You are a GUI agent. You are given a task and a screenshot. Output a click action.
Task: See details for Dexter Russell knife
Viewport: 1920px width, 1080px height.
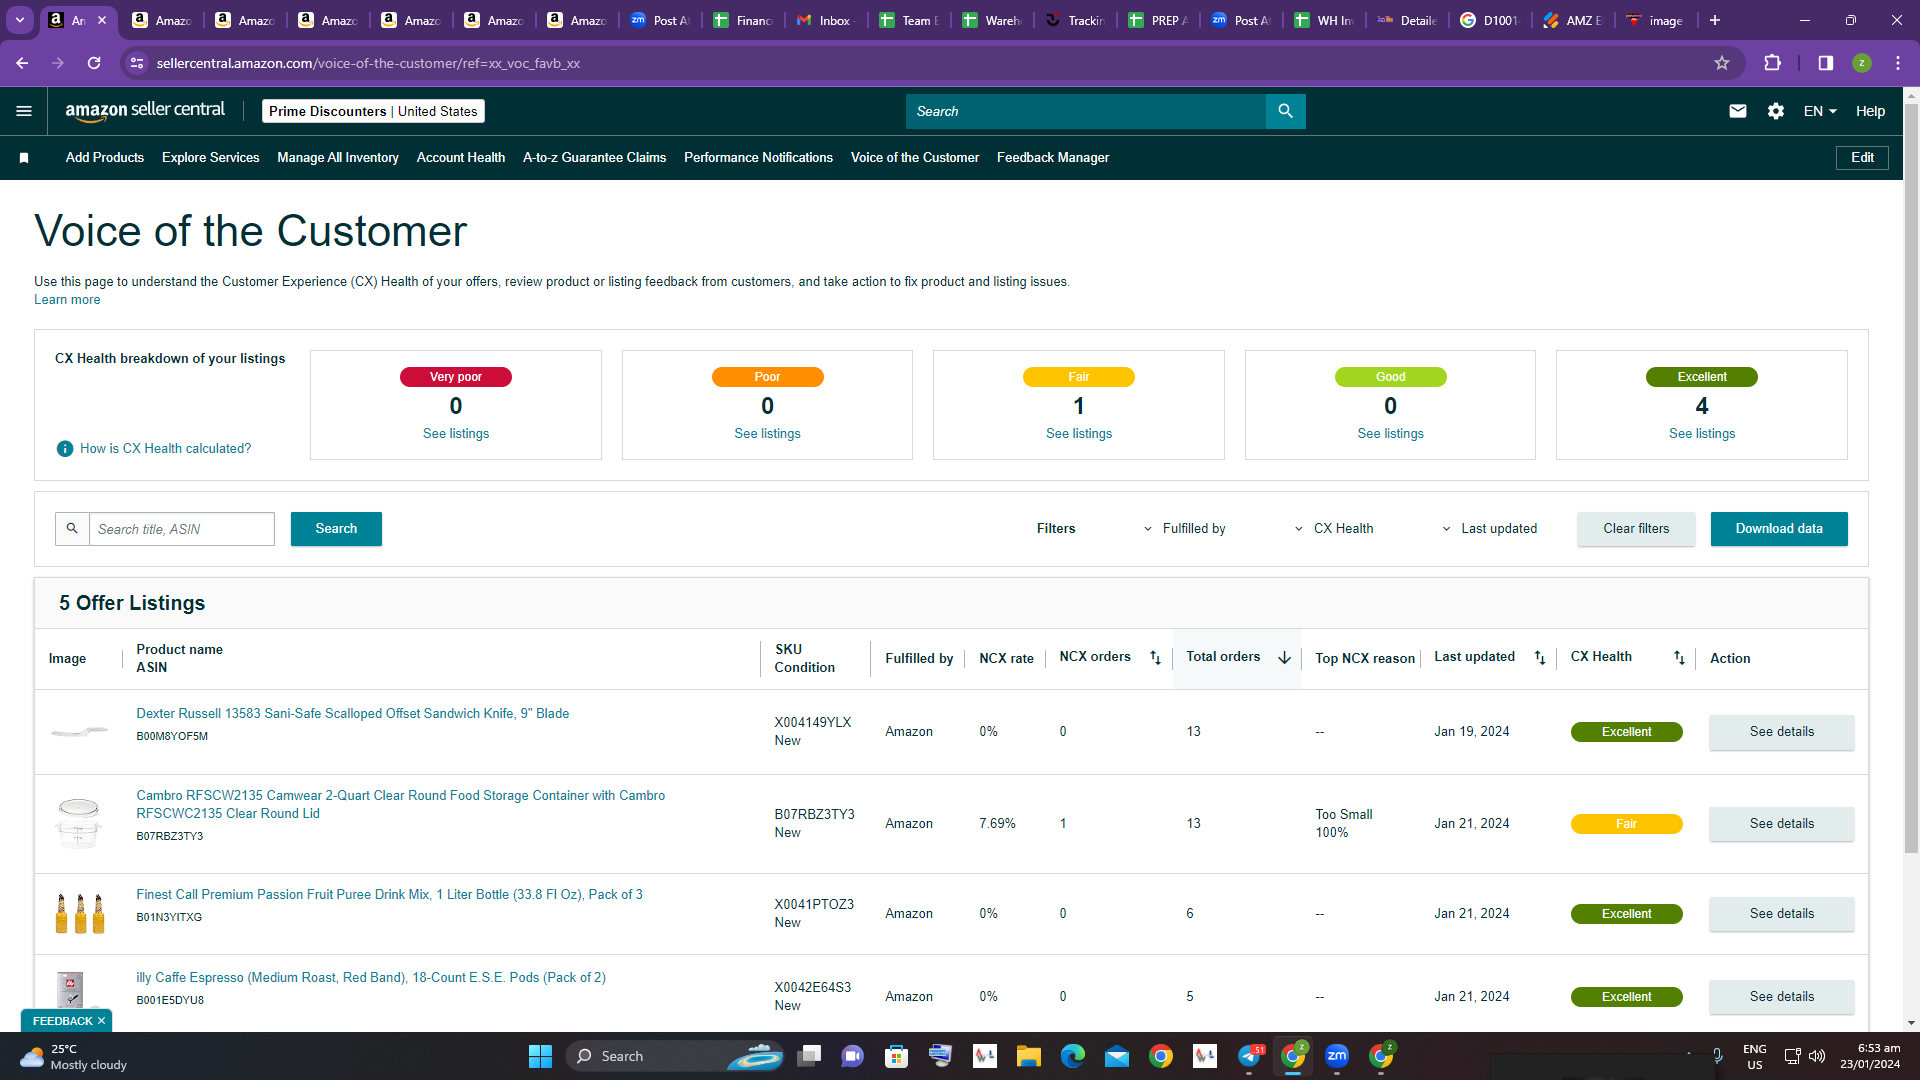point(1782,732)
